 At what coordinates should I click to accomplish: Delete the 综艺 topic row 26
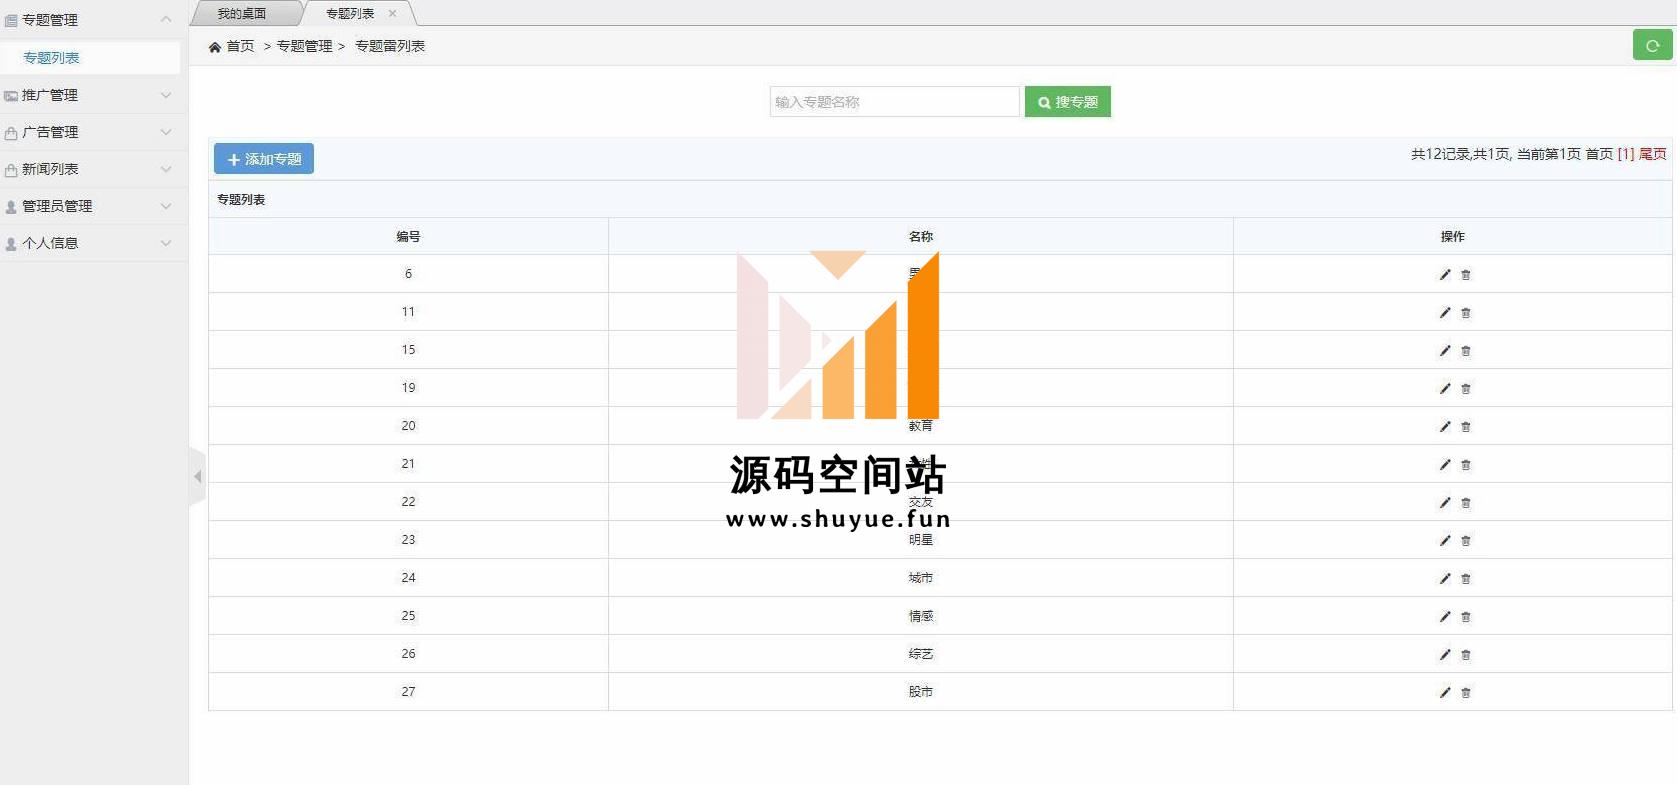tap(1466, 654)
